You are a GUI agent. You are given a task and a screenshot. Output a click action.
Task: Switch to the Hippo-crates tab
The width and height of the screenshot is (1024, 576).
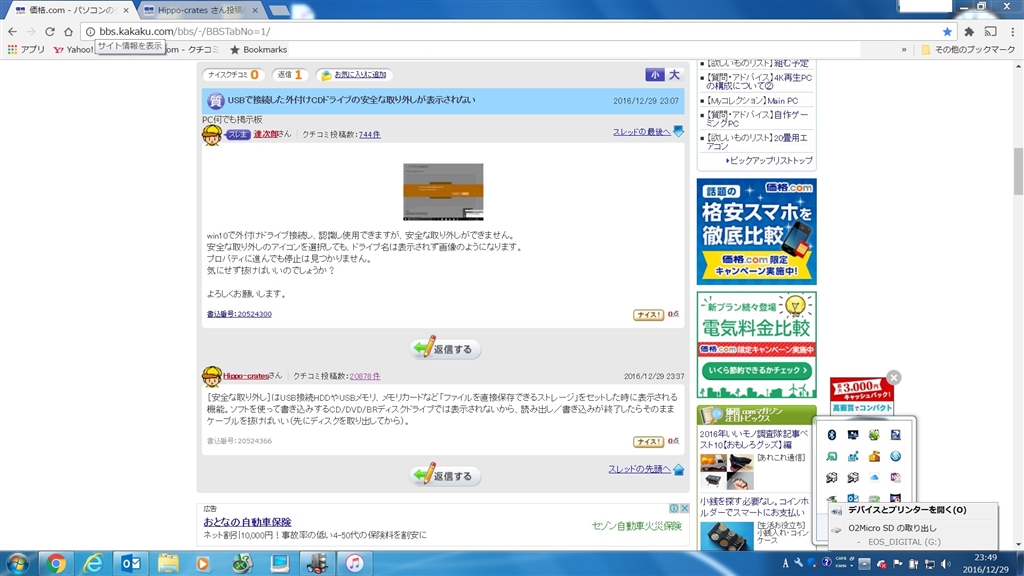point(201,10)
